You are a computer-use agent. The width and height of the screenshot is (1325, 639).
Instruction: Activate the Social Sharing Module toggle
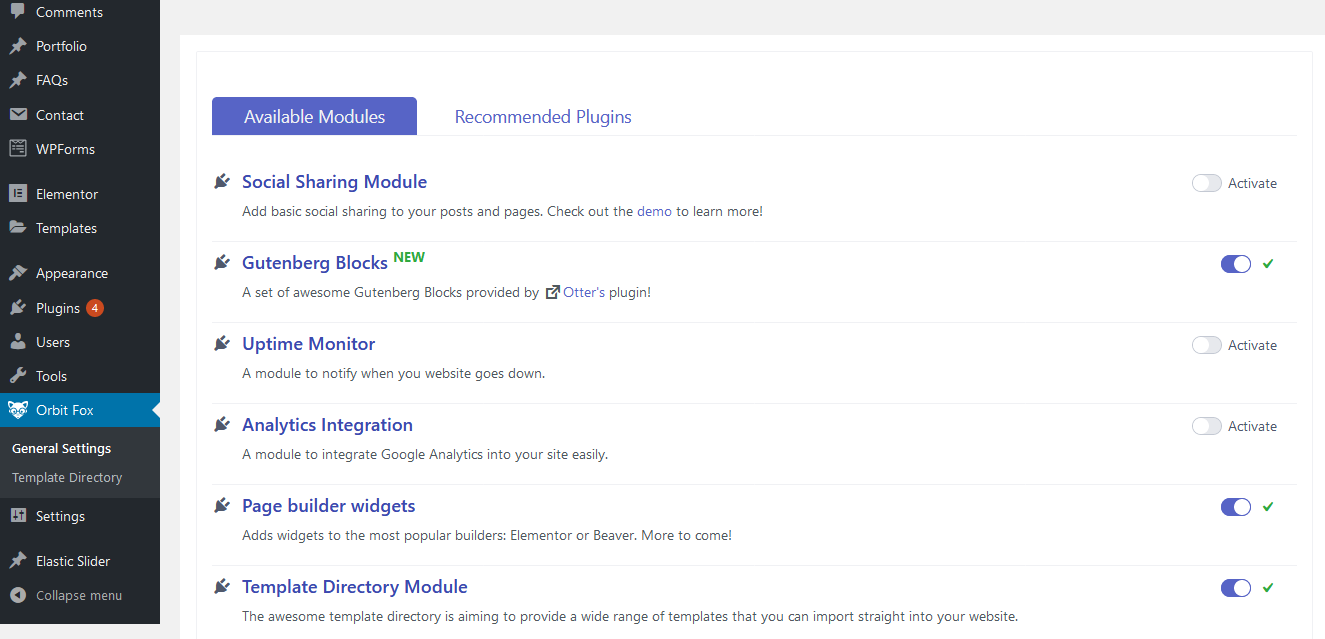tap(1206, 183)
